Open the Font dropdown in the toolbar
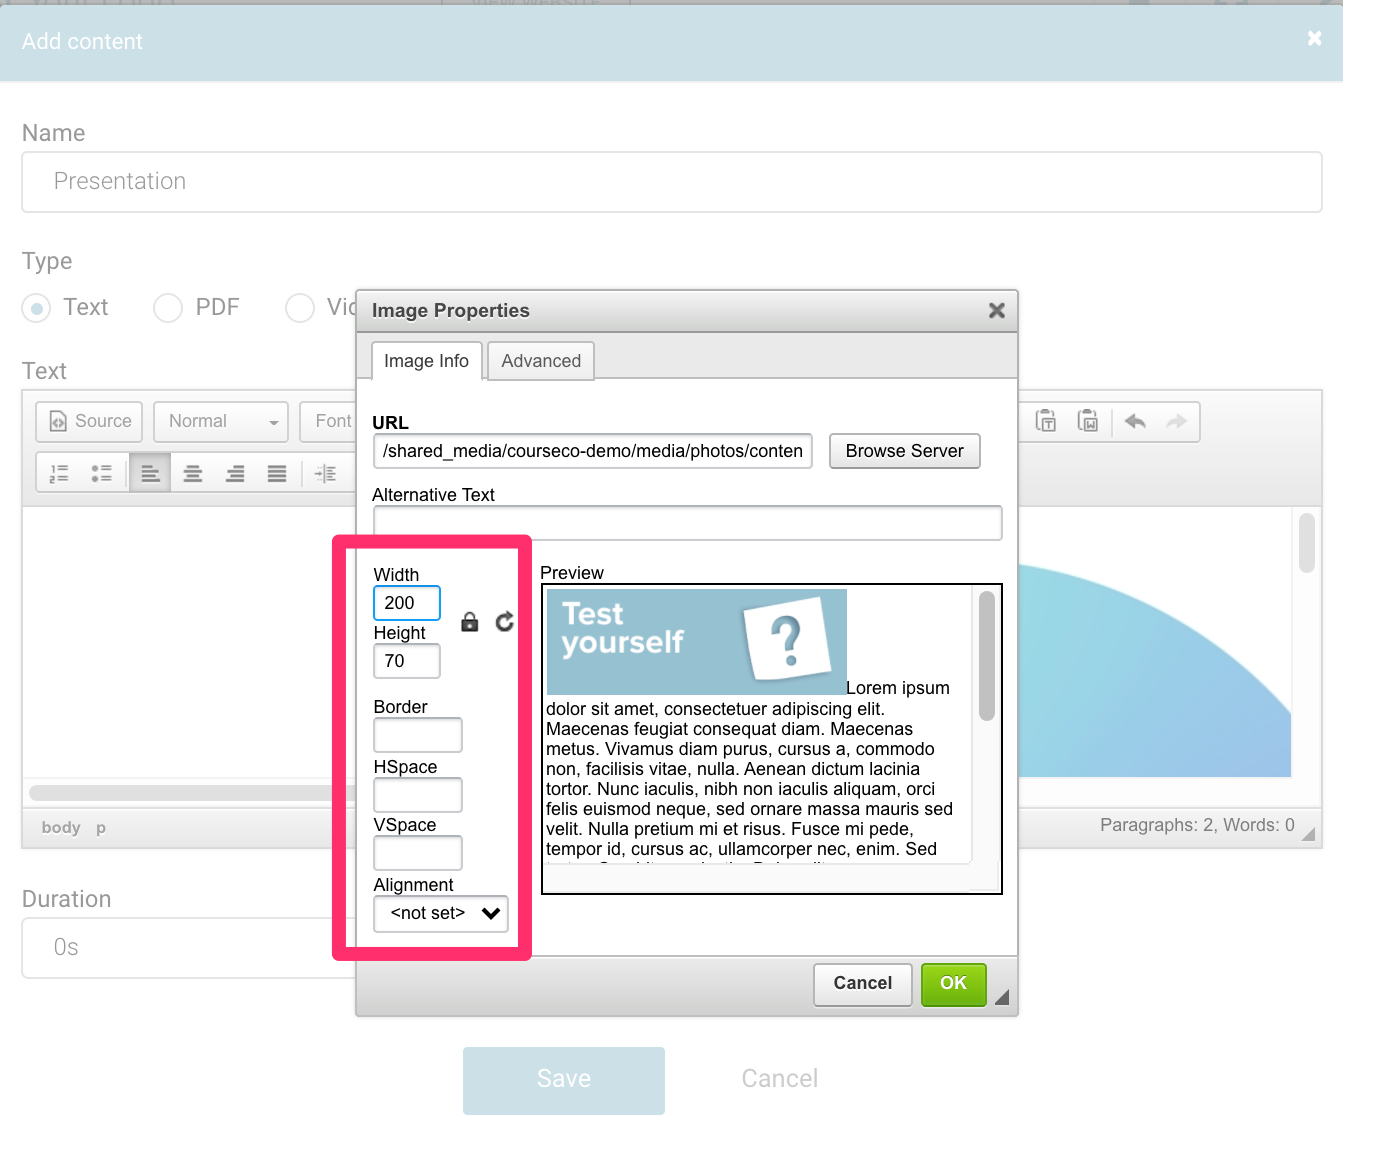Viewport: 1384px width, 1174px height. (x=330, y=421)
